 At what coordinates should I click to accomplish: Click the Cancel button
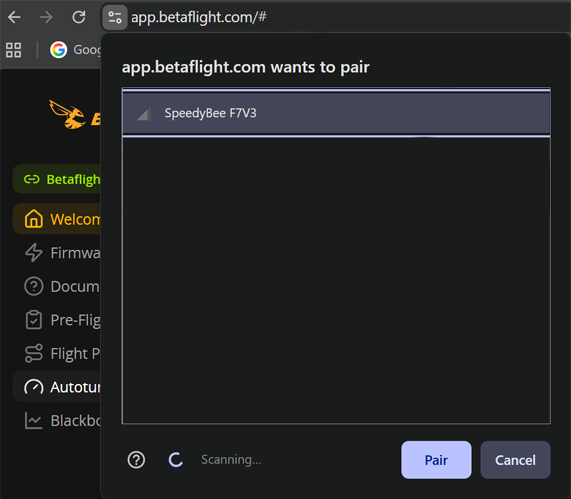pos(515,460)
